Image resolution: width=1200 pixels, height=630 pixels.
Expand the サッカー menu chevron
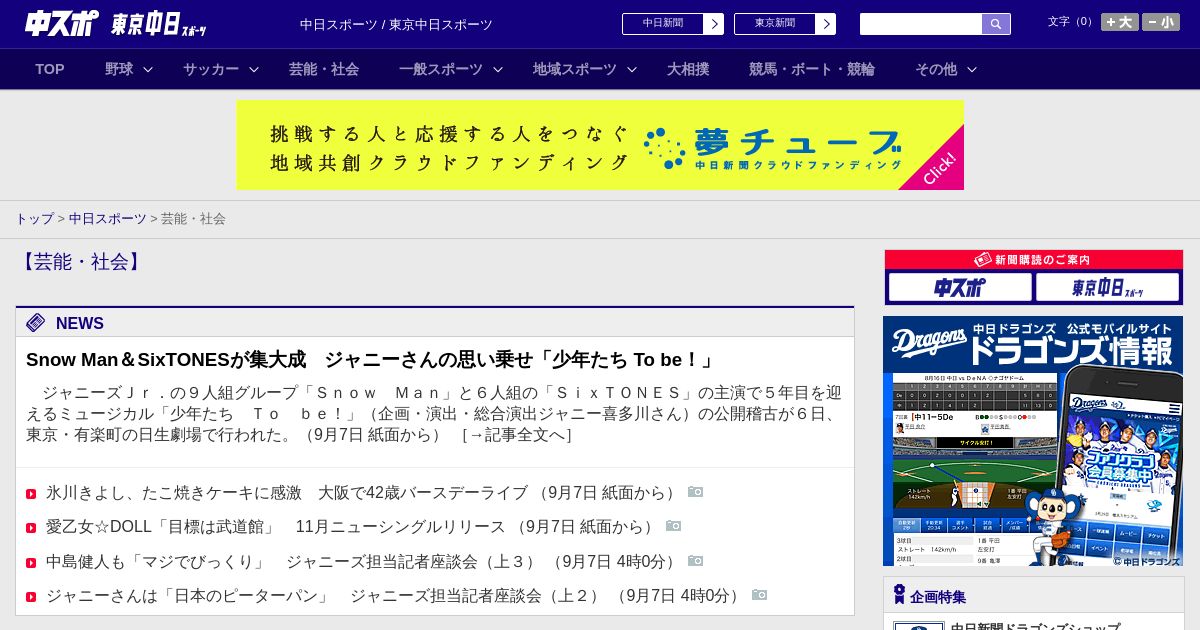point(254,69)
